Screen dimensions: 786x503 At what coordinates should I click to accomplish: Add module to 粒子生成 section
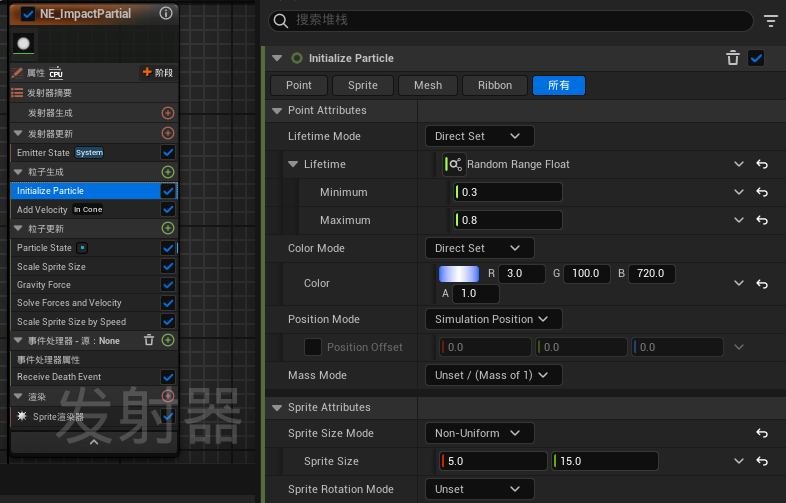click(168, 172)
